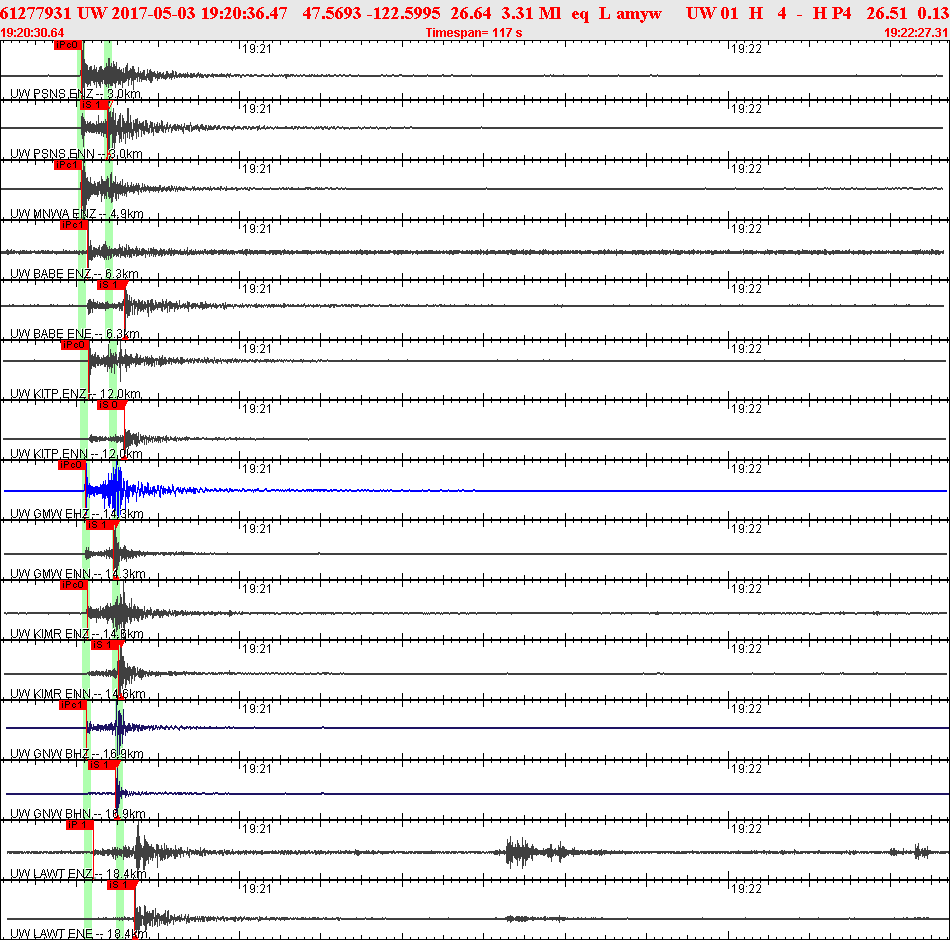Select the iS 0 pick flag on KITP ENN
This screenshot has width=950, height=940.
coord(111,405)
